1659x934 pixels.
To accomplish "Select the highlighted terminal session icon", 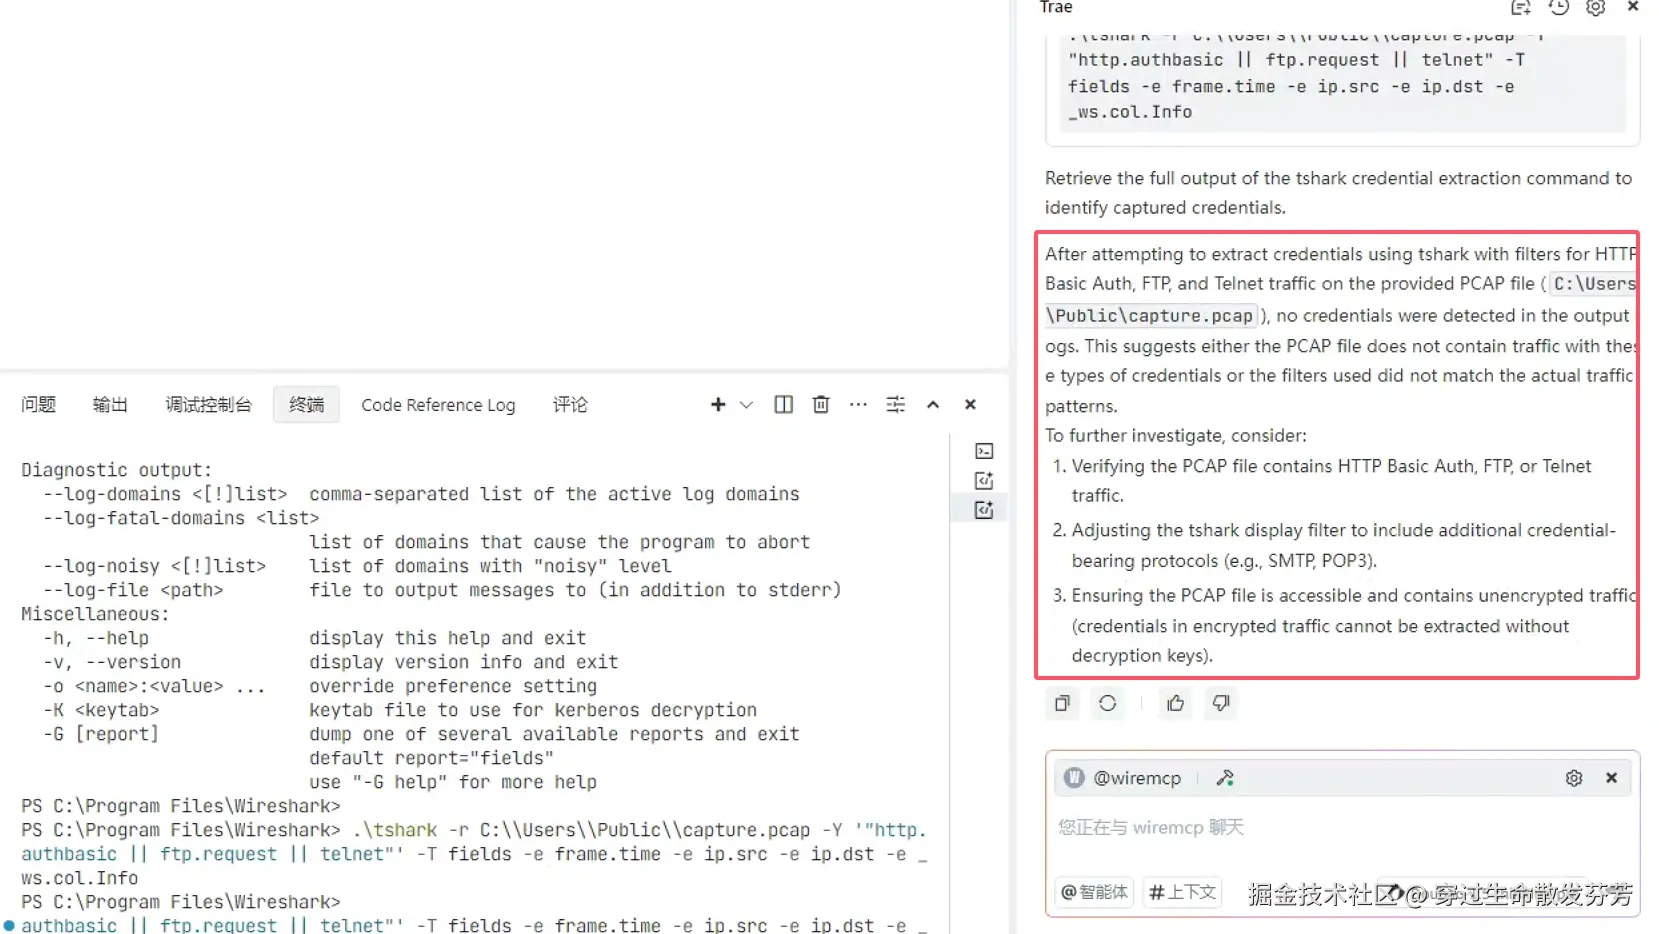I will [984, 510].
